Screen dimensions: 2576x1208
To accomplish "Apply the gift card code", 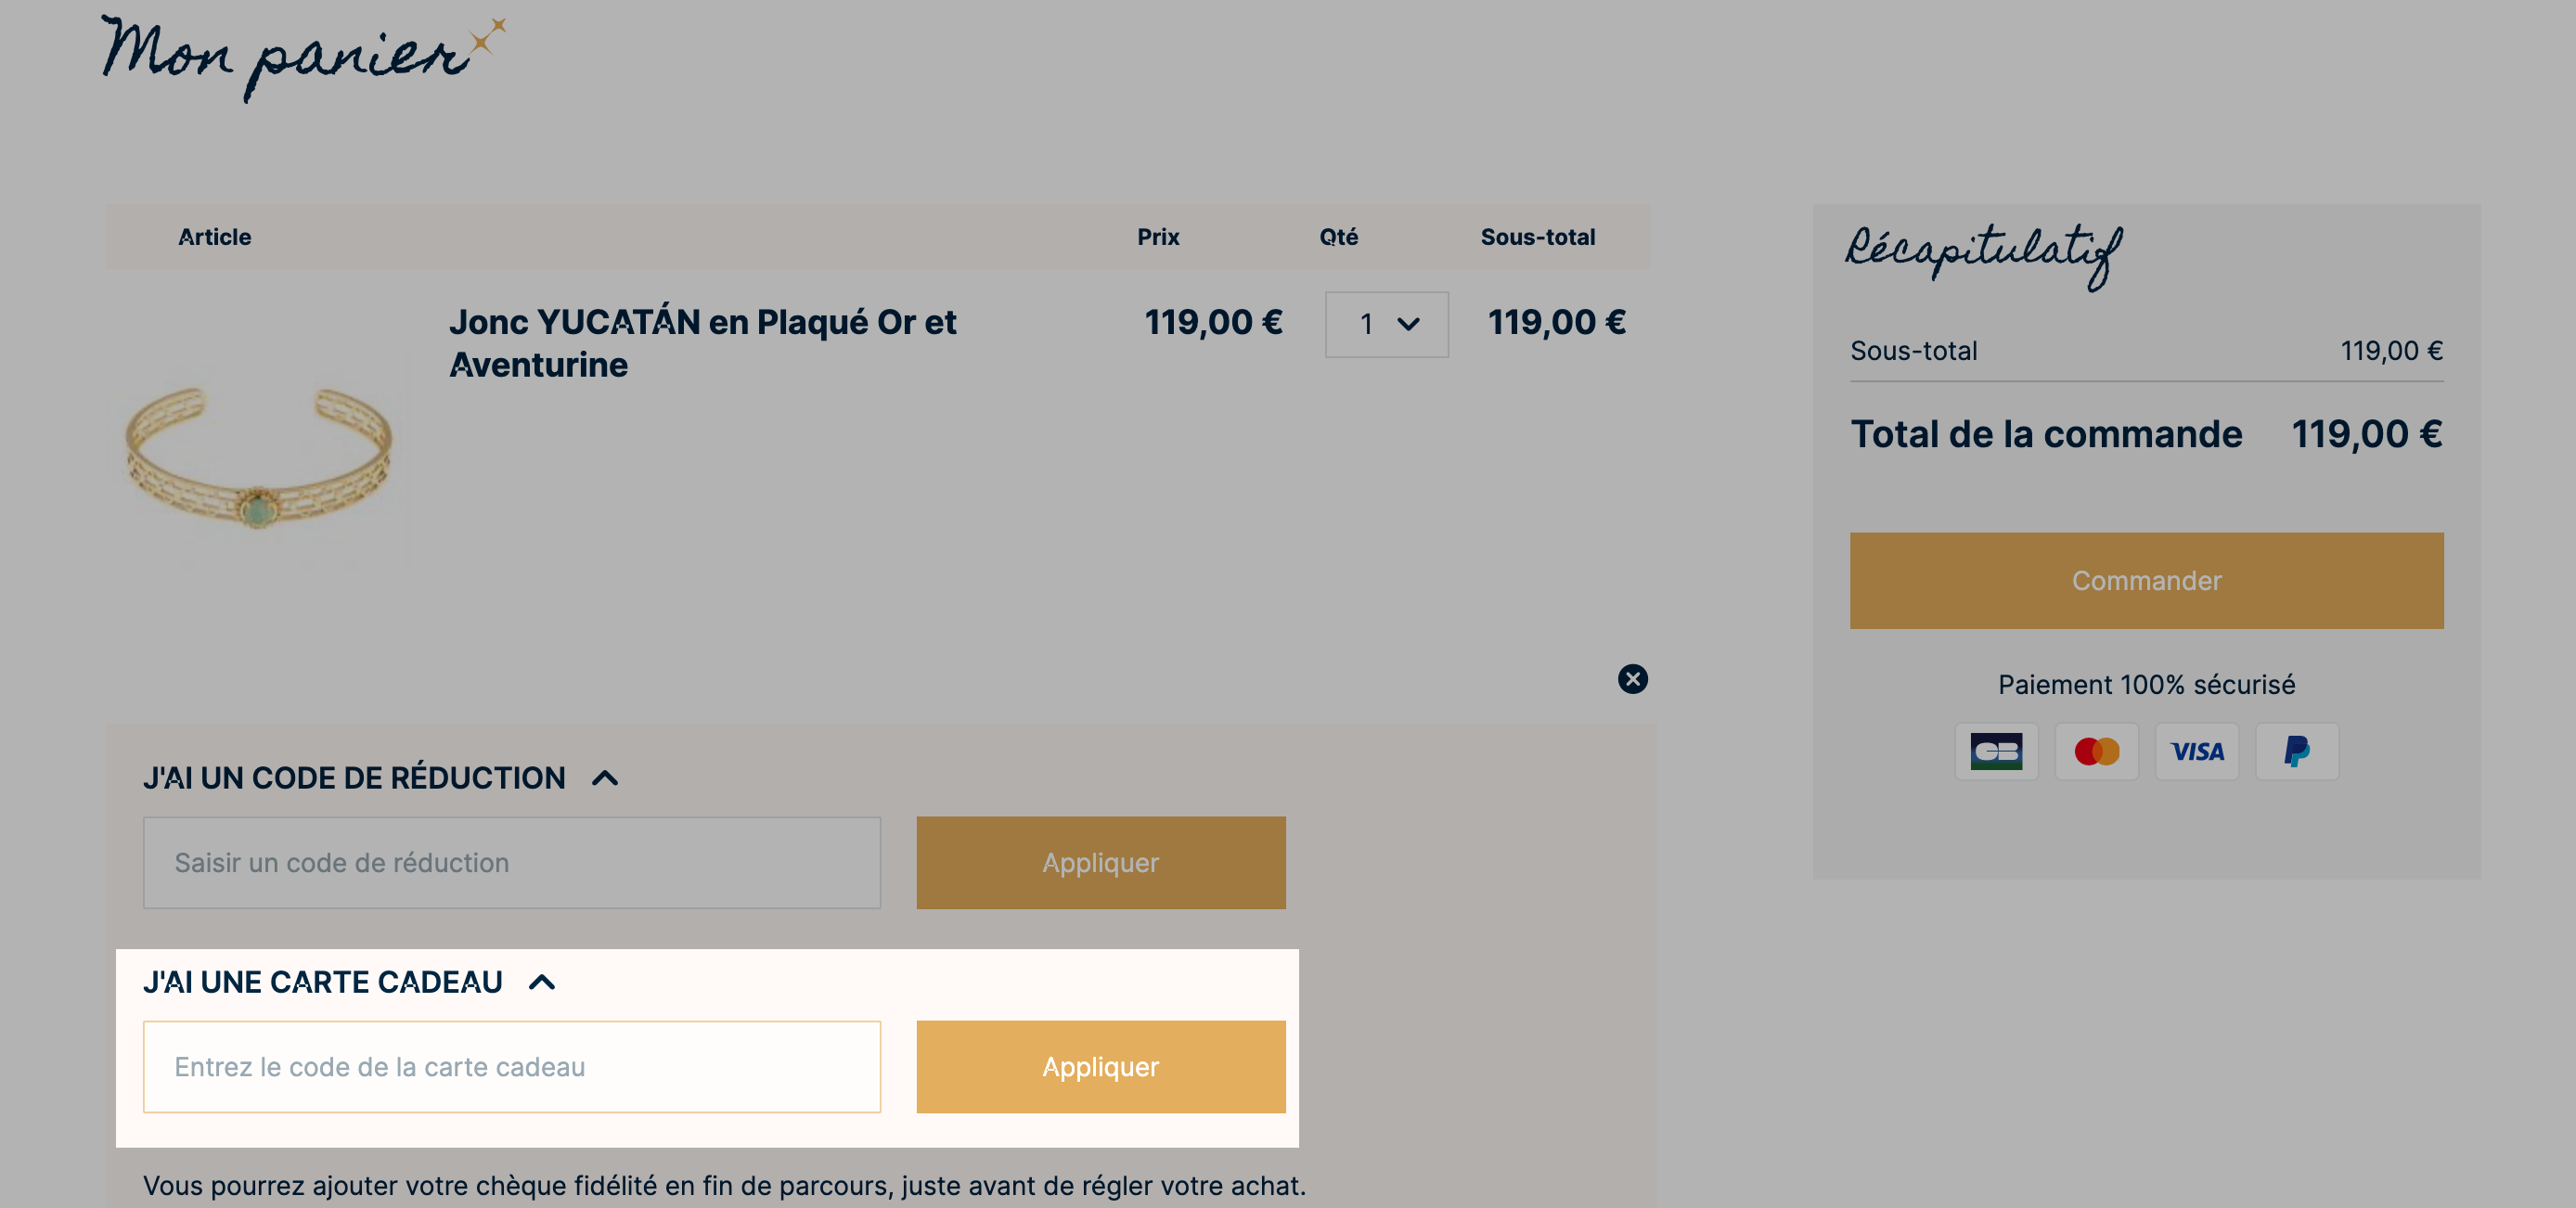I will (1100, 1066).
